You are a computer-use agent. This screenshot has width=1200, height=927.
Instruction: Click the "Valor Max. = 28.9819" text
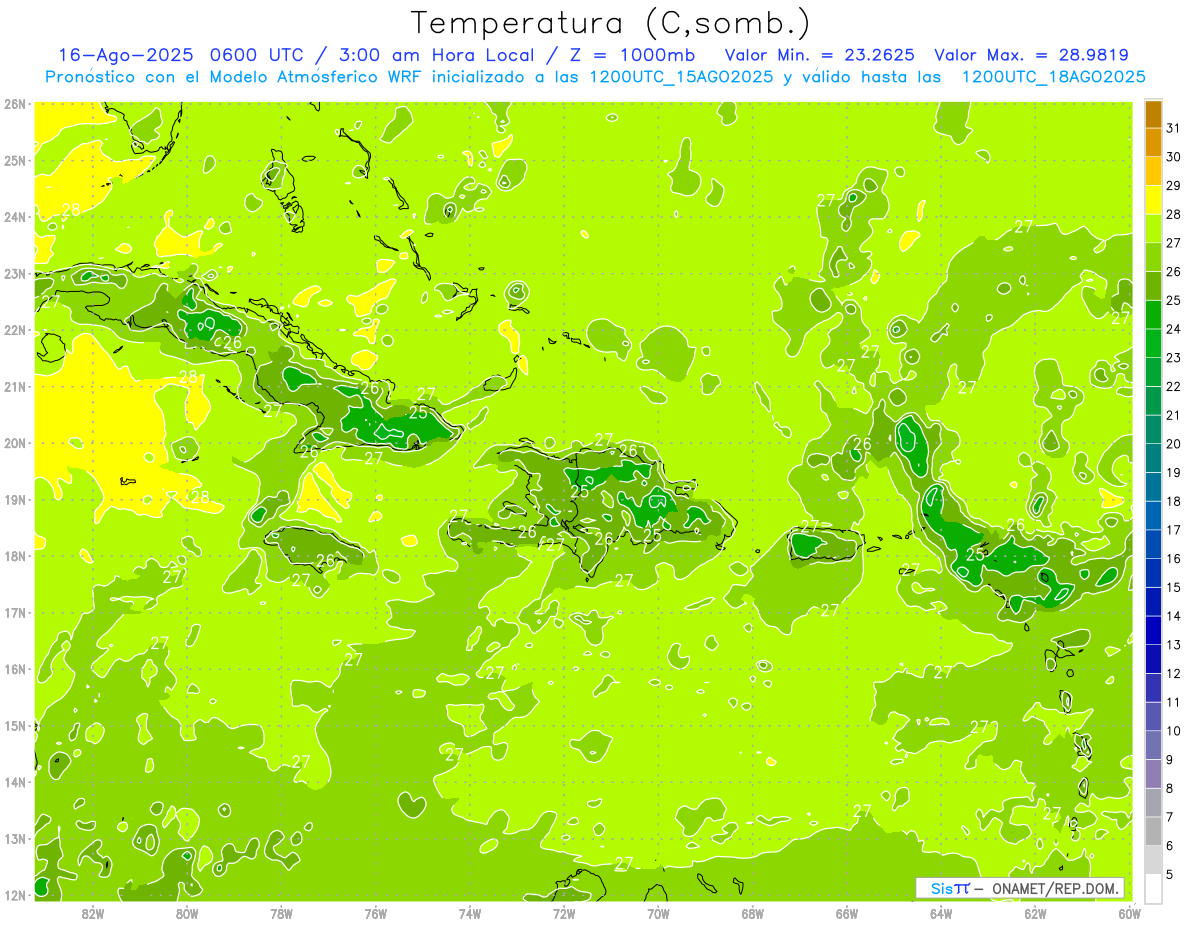coord(1032,55)
